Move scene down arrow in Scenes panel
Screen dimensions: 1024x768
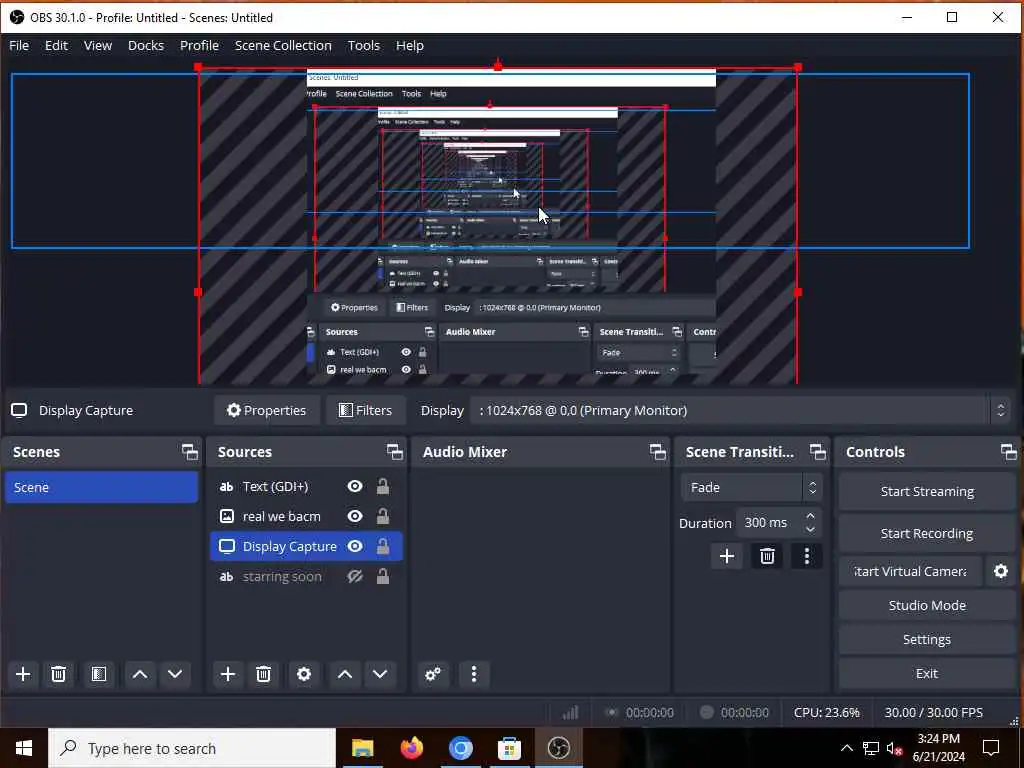pos(175,674)
